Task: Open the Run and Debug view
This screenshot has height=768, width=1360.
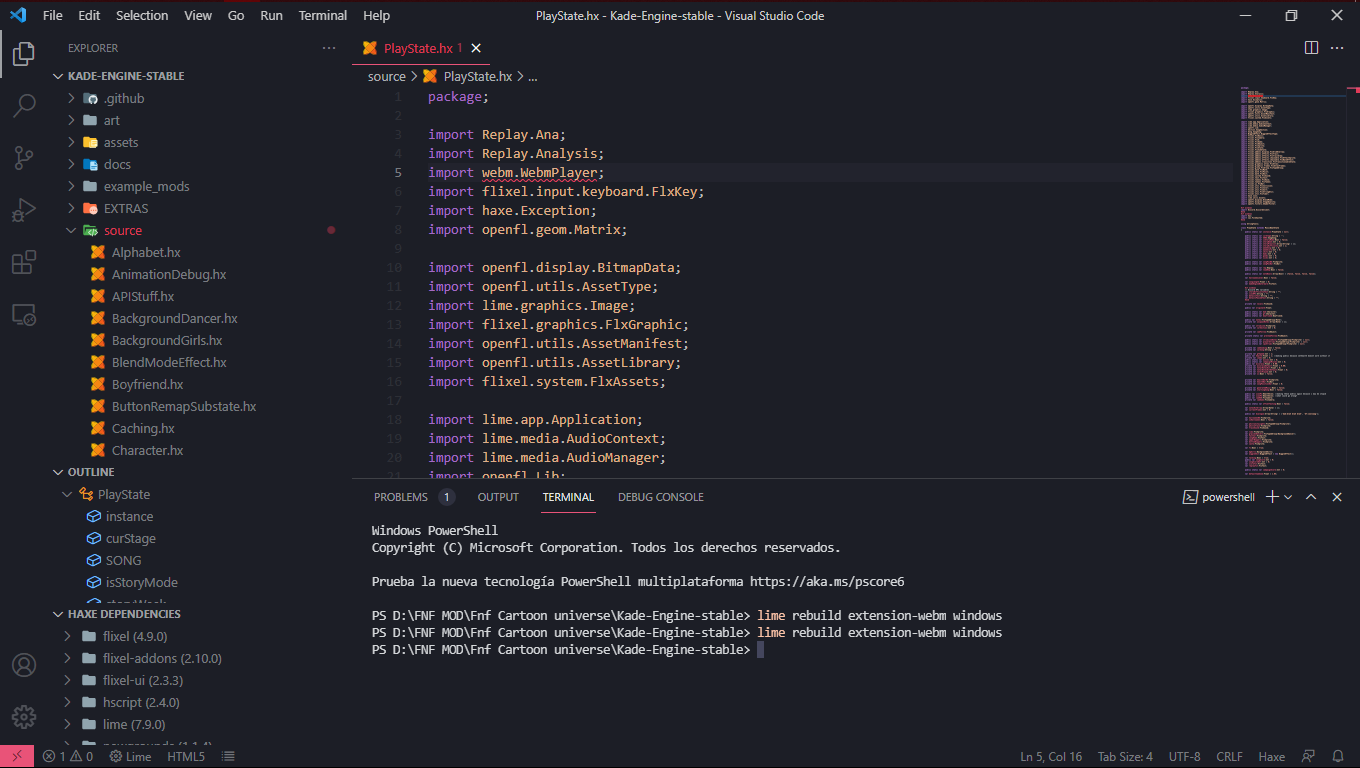Action: click(x=24, y=209)
